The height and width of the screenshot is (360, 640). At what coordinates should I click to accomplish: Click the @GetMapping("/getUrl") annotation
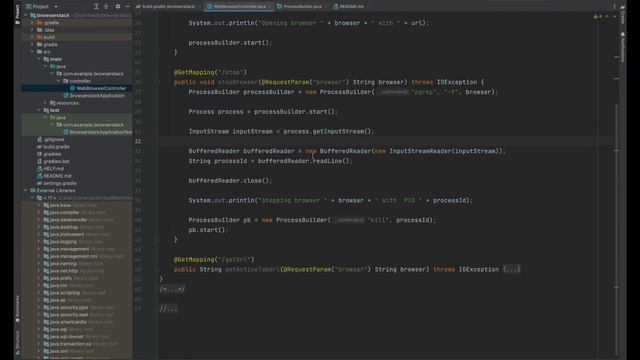point(214,260)
